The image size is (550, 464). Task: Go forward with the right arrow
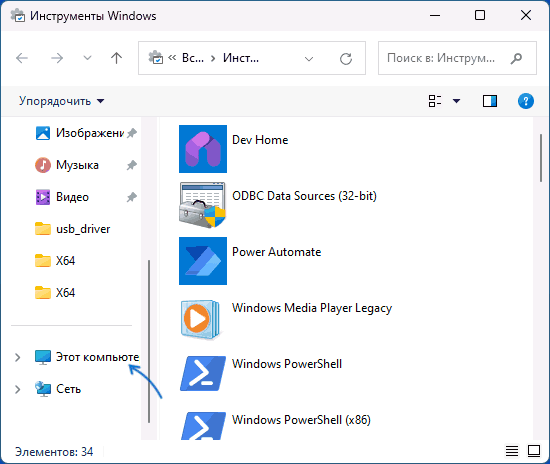tap(57, 58)
